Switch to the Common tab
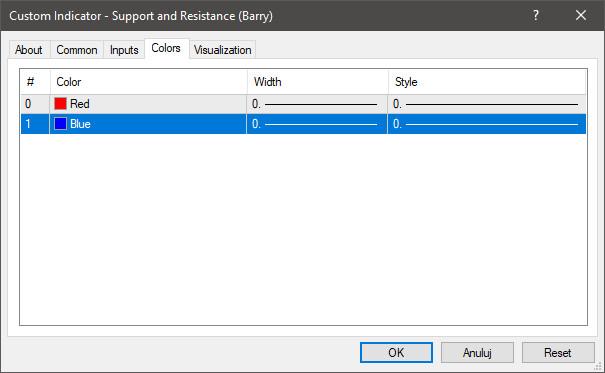This screenshot has height=373, width=605. click(77, 50)
